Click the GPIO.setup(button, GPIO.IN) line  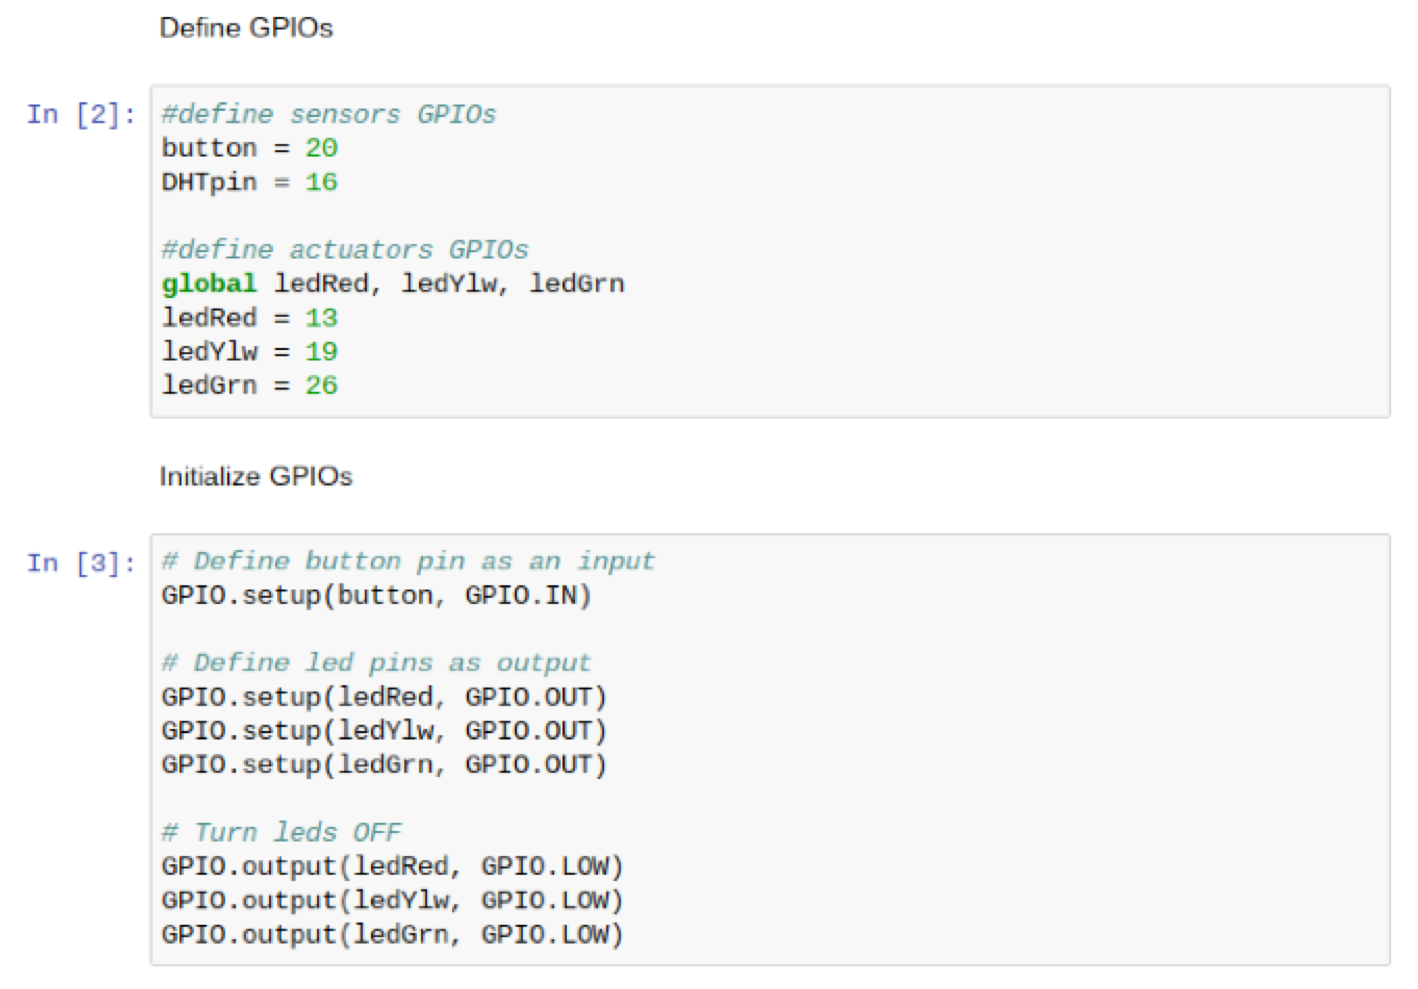376,596
